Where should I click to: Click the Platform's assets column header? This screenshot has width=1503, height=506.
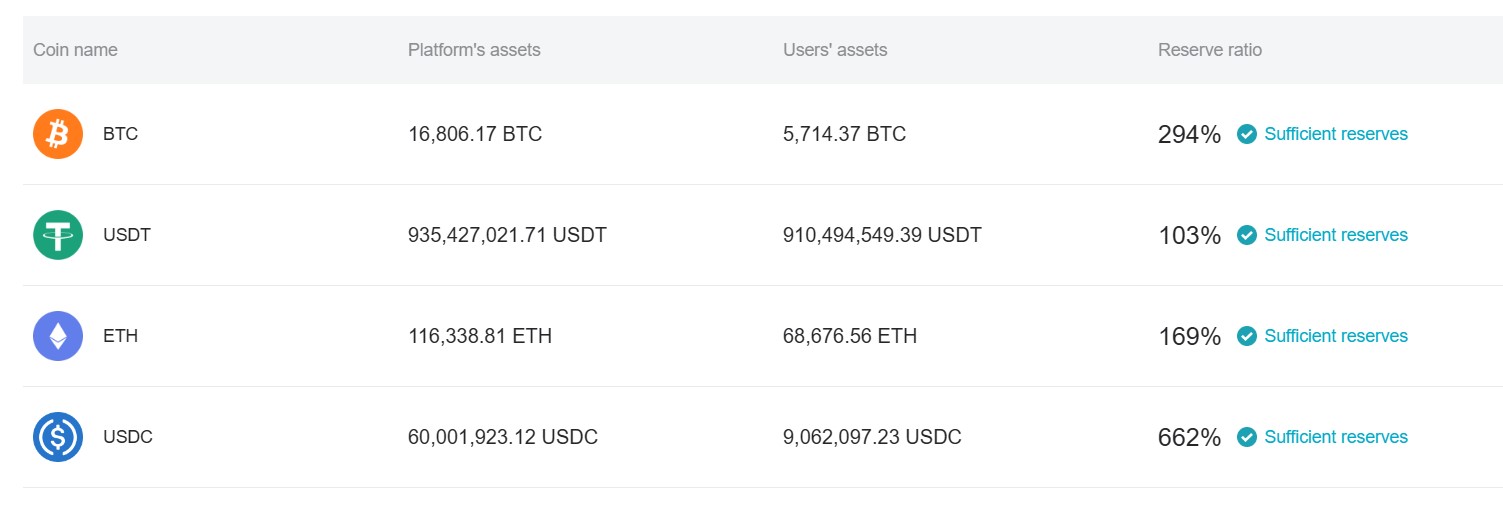click(474, 50)
